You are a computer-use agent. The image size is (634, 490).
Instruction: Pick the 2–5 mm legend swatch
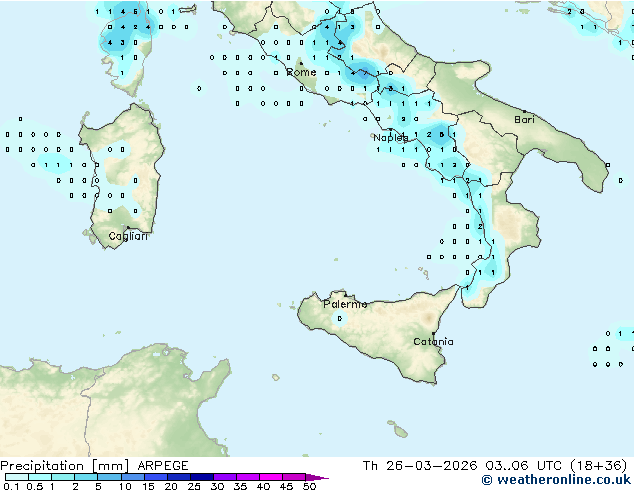click(x=86, y=477)
